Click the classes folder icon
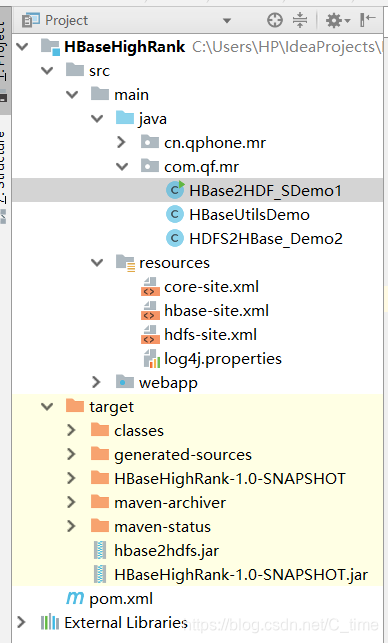Viewport: 388px width, 643px height. tap(100, 430)
